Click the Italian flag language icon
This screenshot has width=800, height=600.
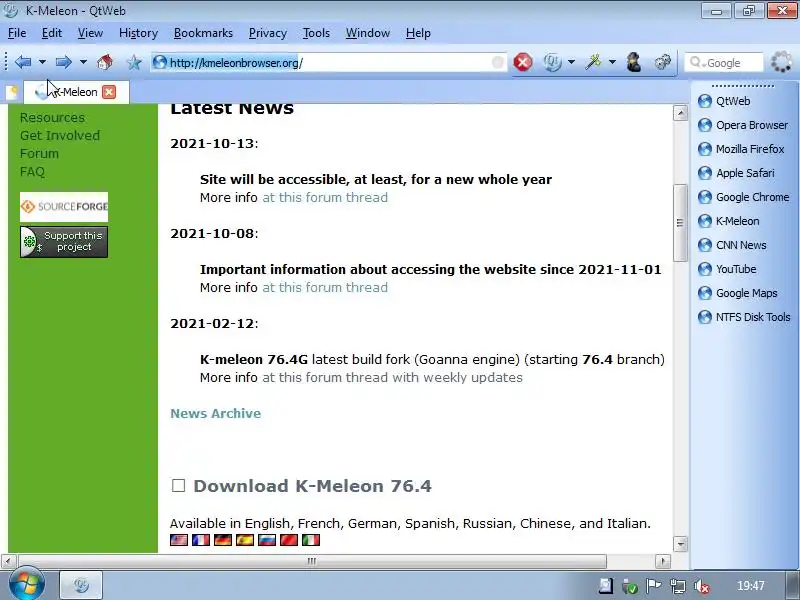310,540
